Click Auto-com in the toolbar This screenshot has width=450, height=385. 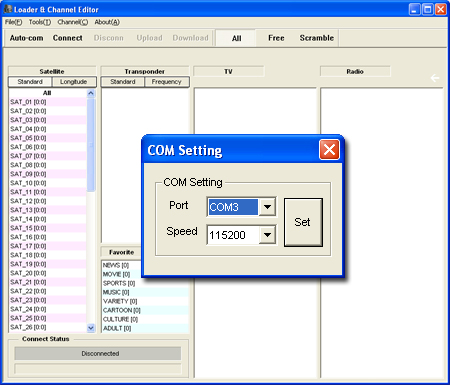[x=26, y=38]
